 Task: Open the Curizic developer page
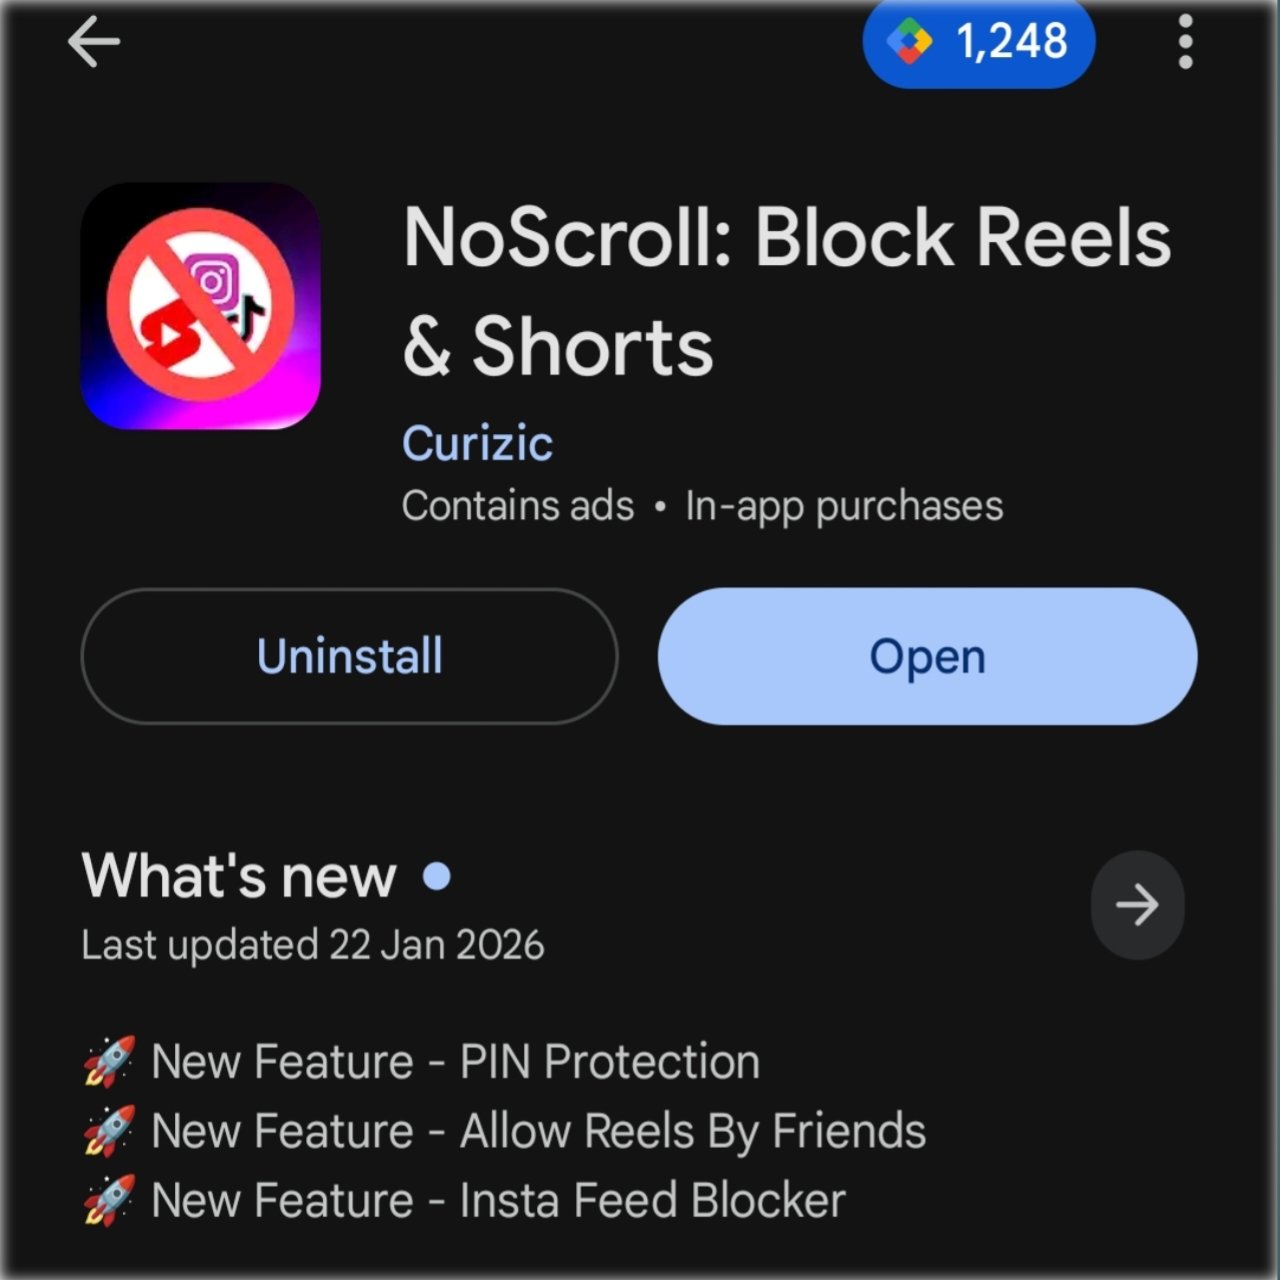(477, 443)
